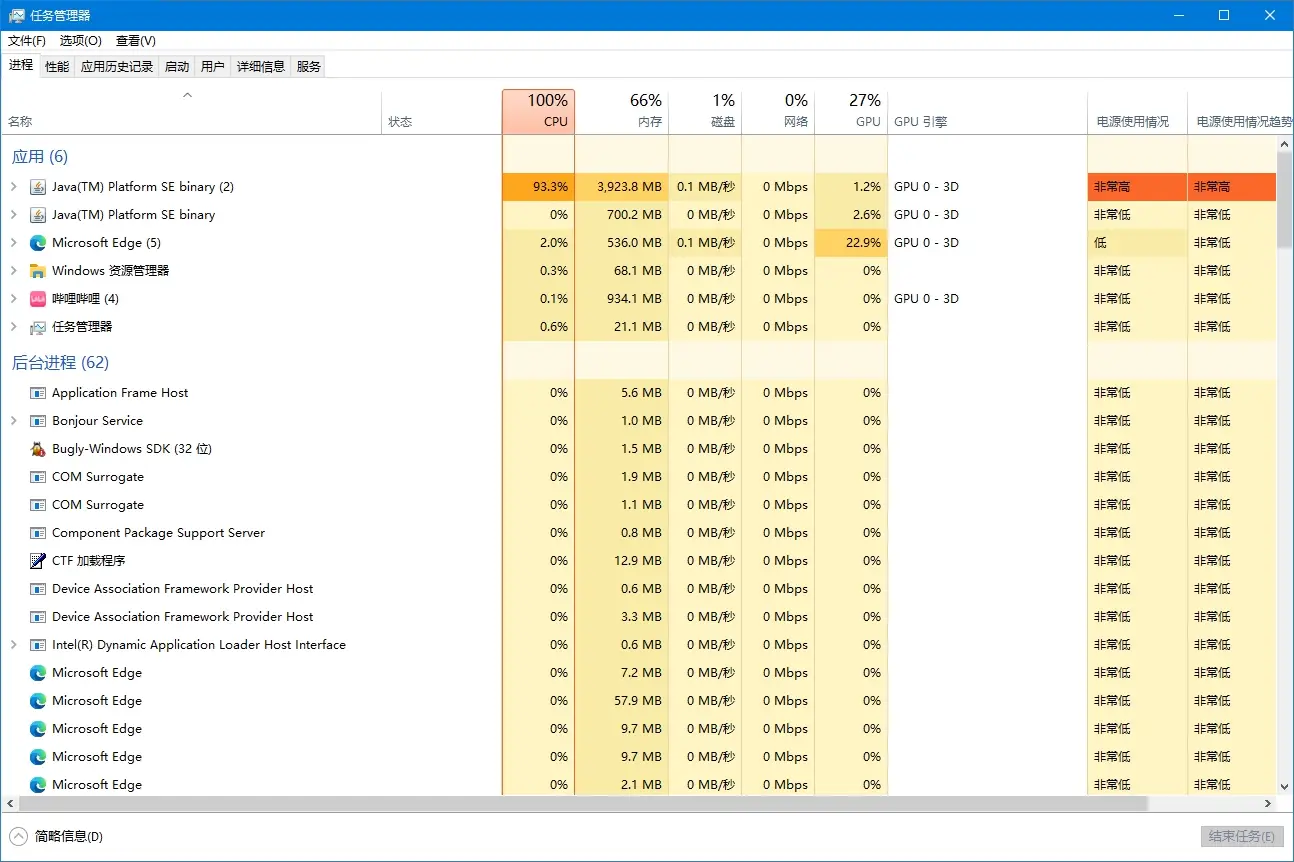Viewport: 1294px width, 862px height.
Task: Switch to the 详细信息 tab
Action: pos(261,67)
